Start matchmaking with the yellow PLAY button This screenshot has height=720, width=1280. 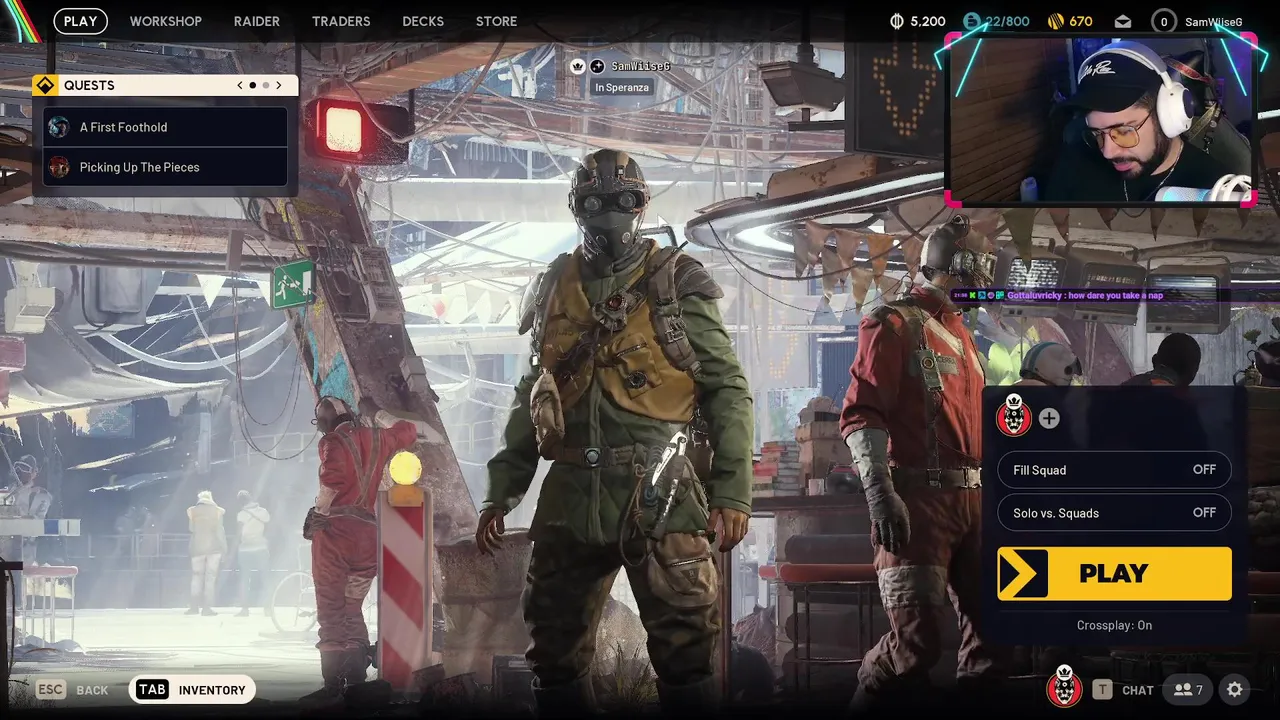[x=1114, y=574]
